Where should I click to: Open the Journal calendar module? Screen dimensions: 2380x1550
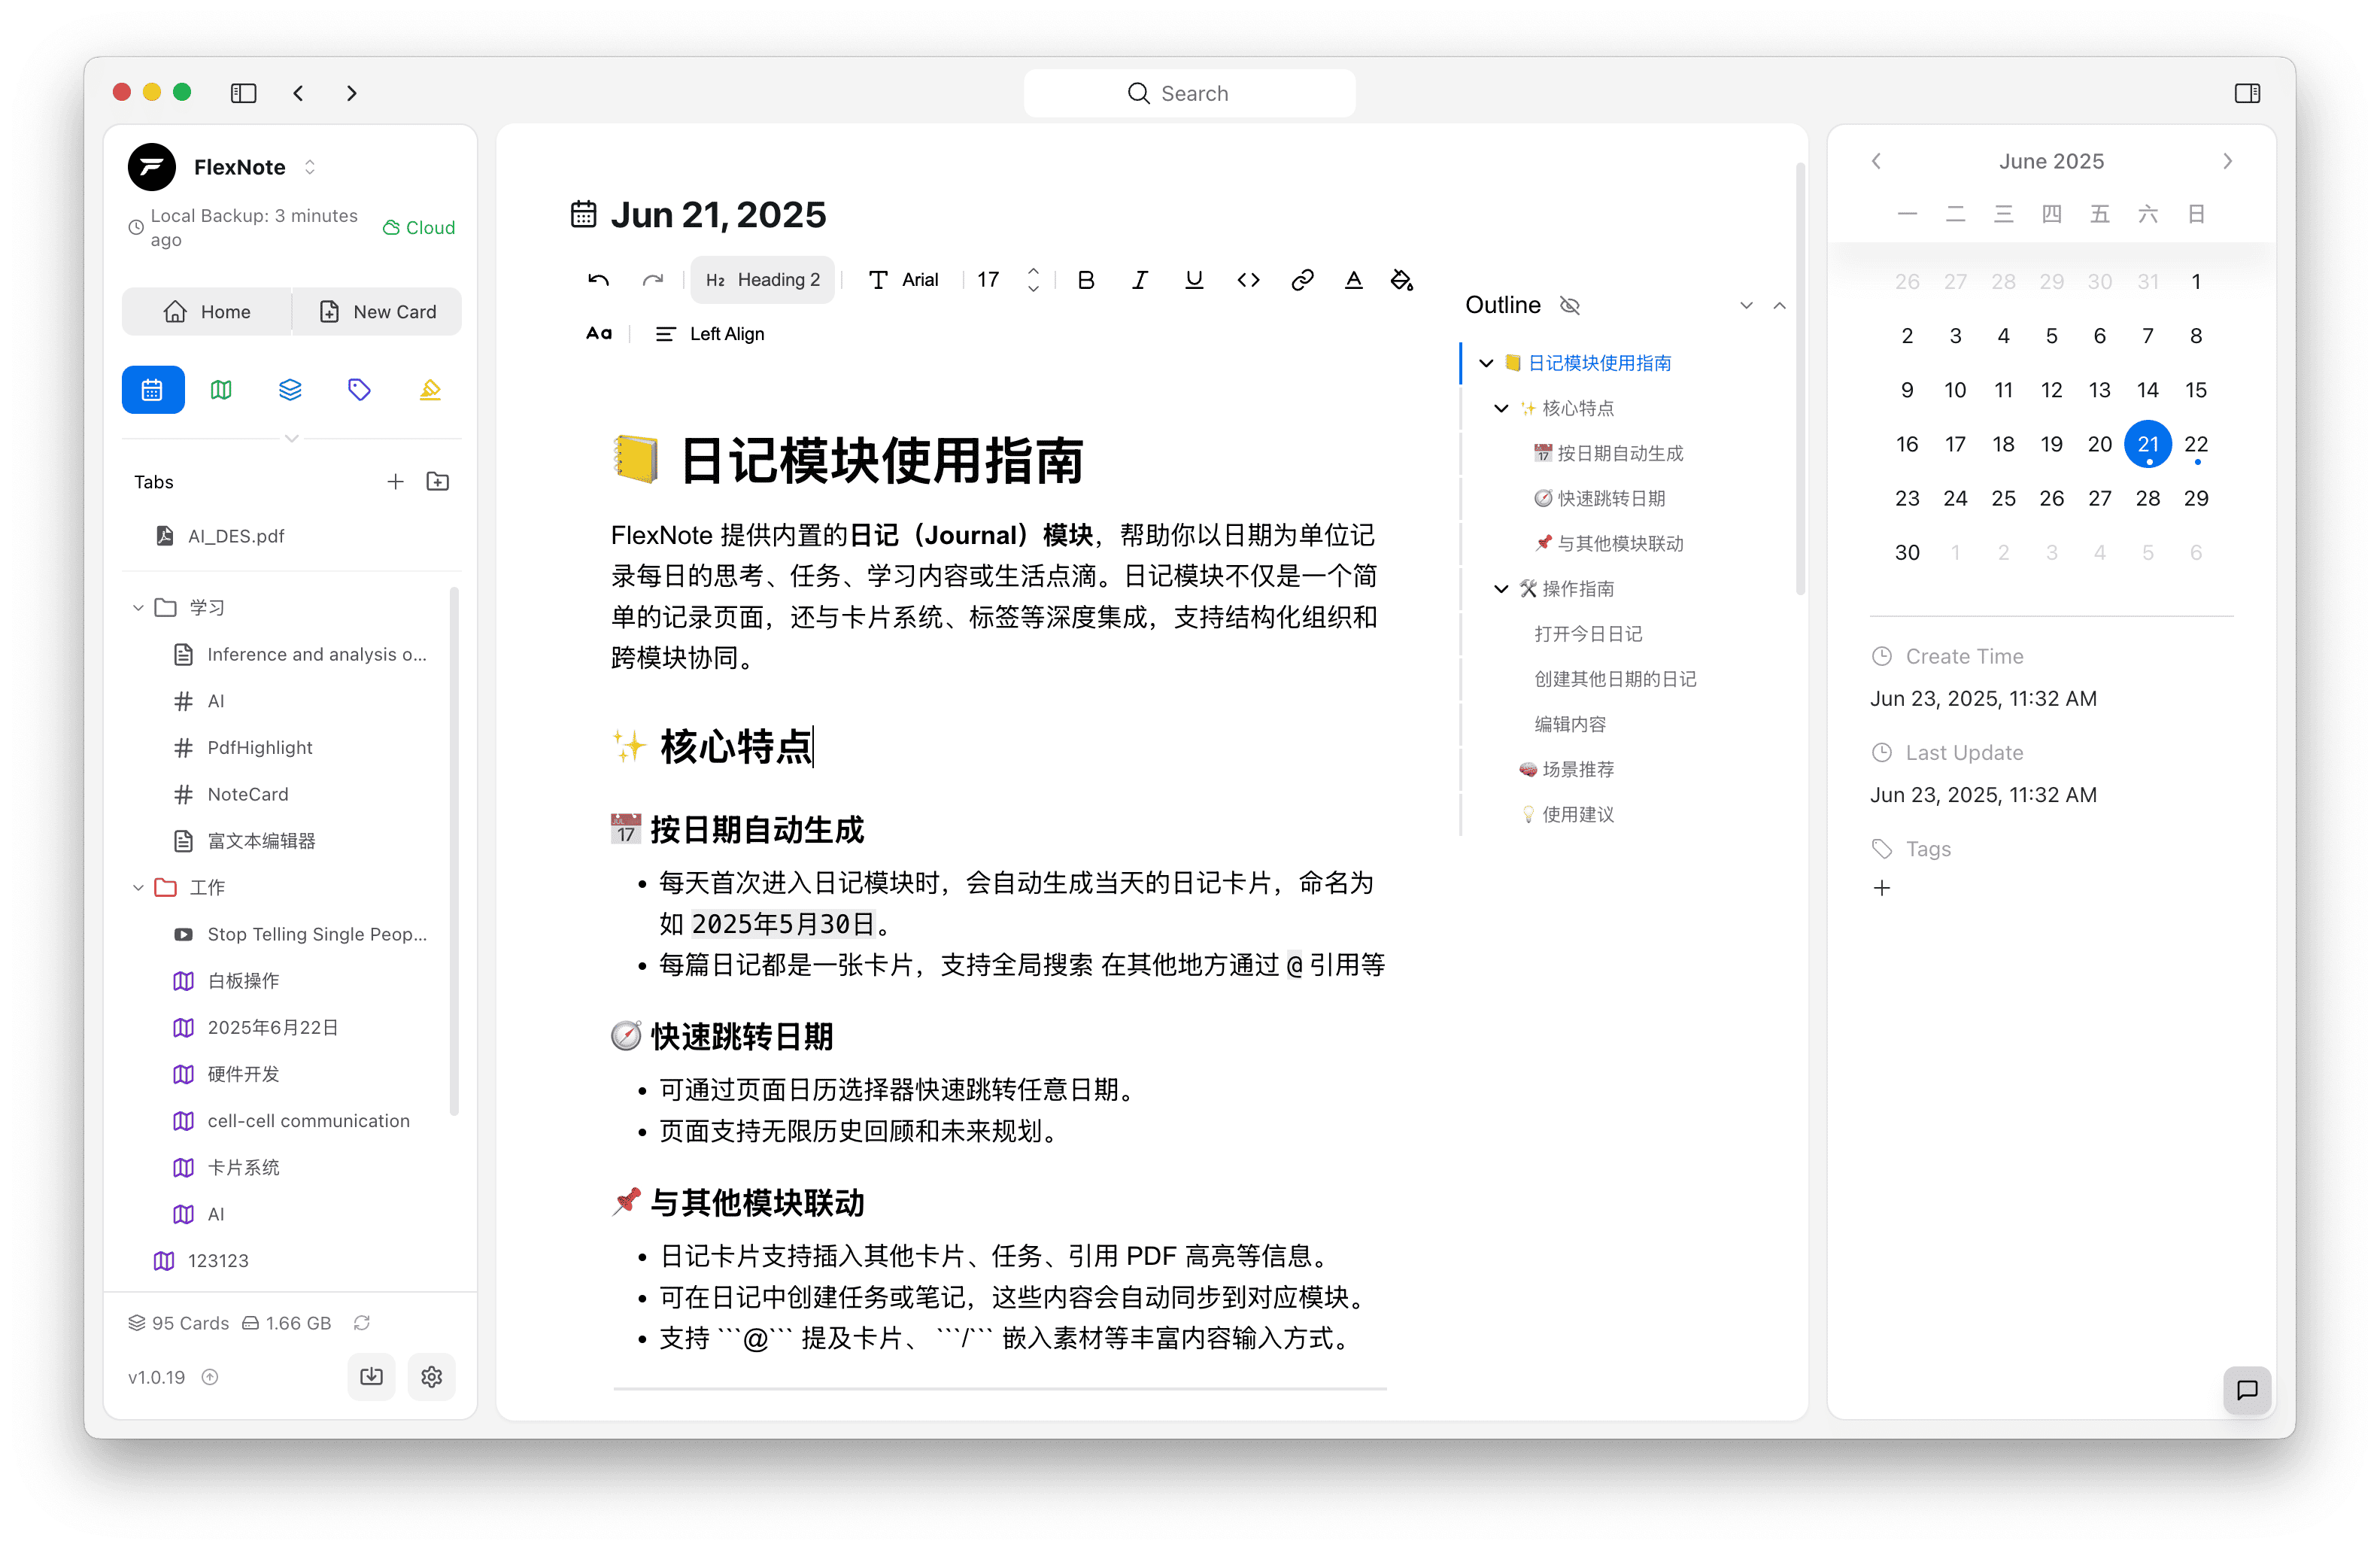pyautogui.click(x=153, y=390)
